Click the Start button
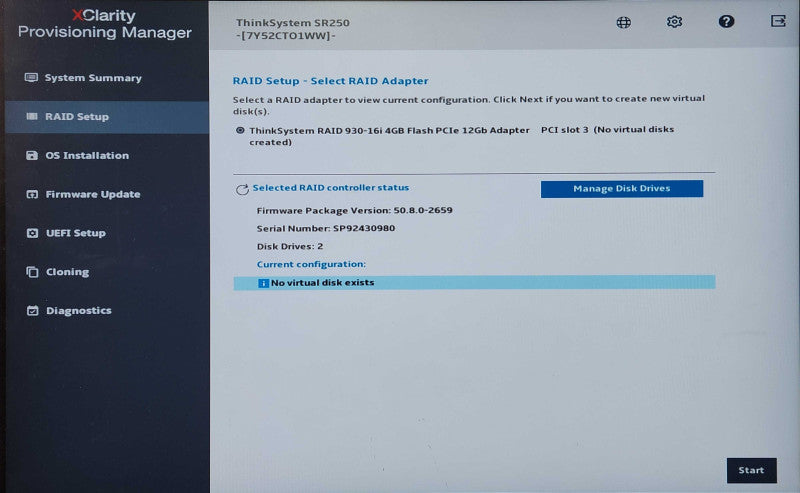Screen dimensions: 800x493 pyautogui.click(x=752, y=470)
